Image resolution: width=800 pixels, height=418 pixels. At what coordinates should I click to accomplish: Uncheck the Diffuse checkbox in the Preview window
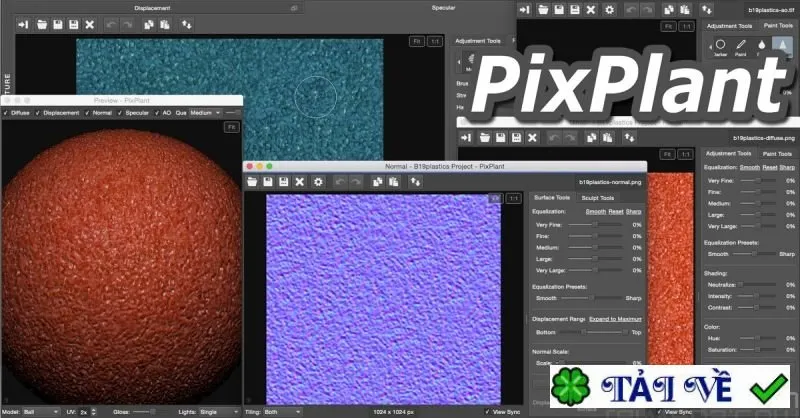[6, 113]
